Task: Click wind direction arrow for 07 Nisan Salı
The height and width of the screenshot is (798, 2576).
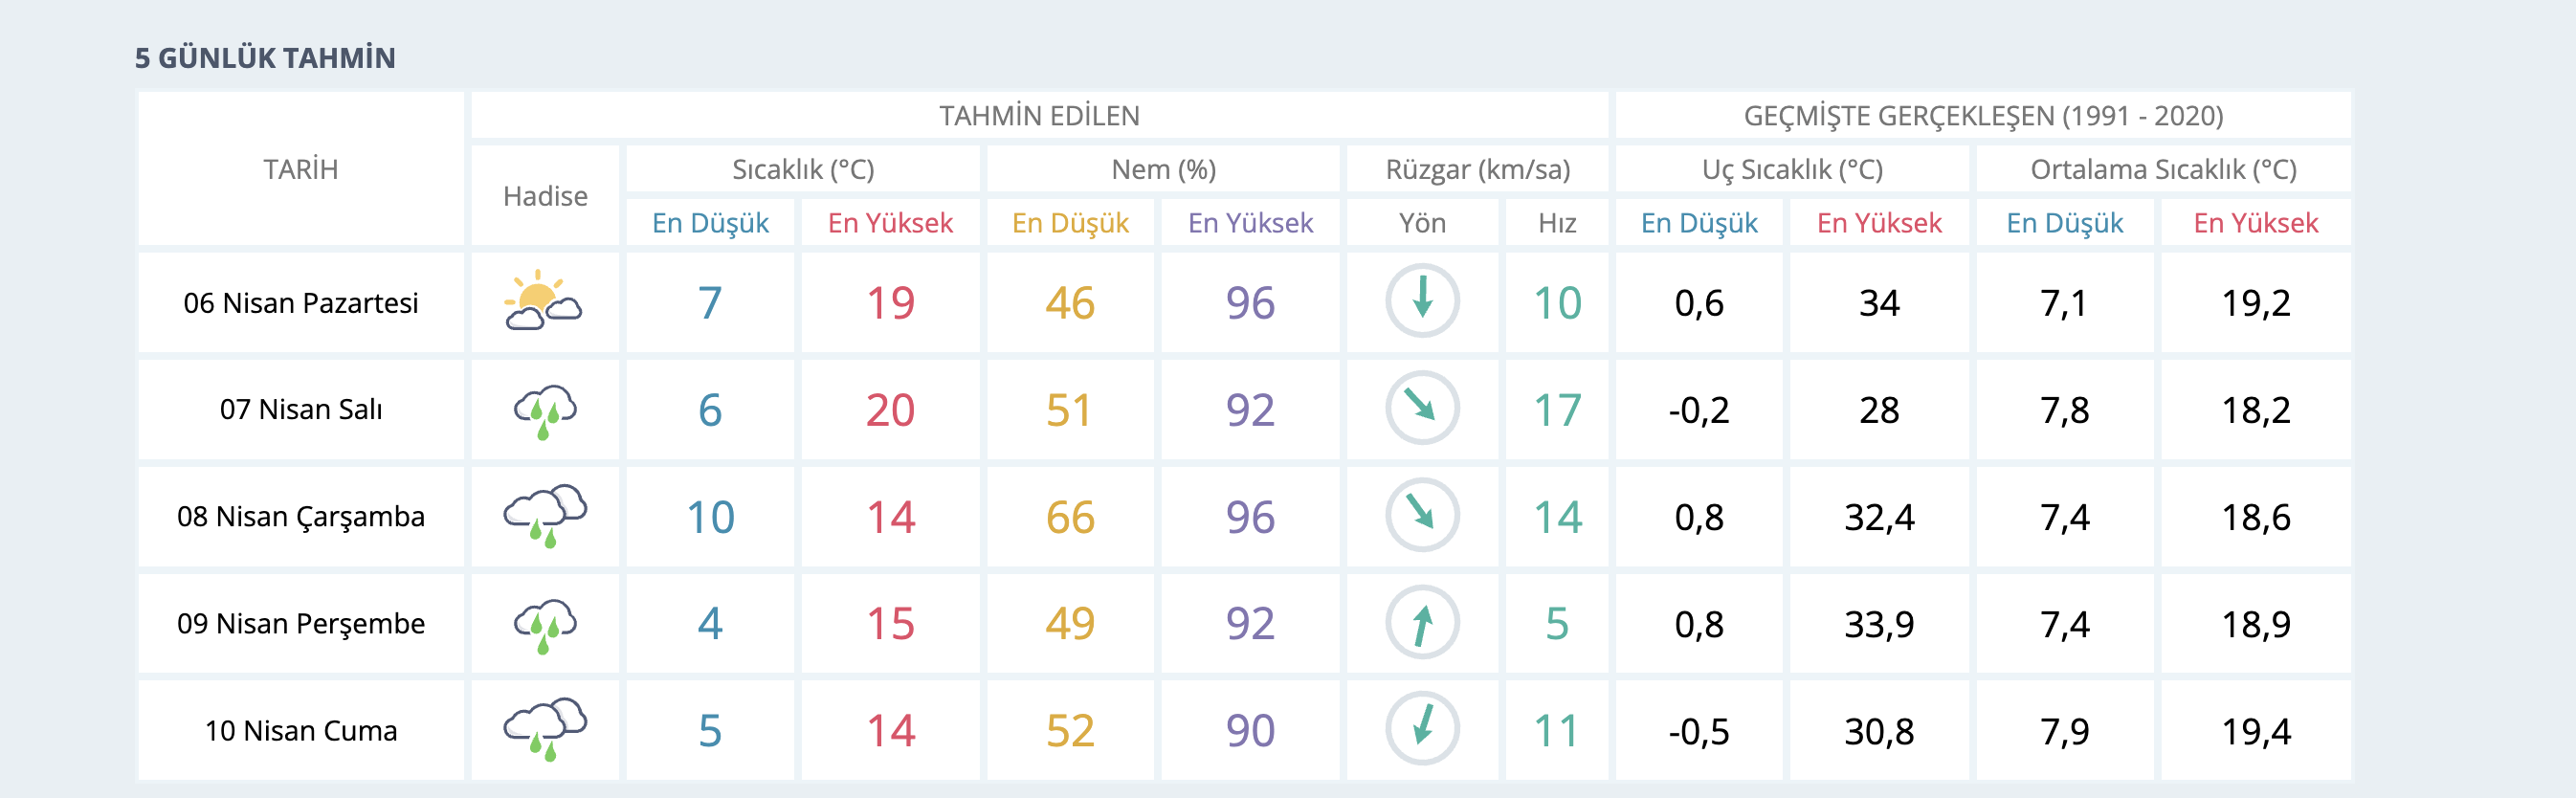Action: click(x=1422, y=408)
